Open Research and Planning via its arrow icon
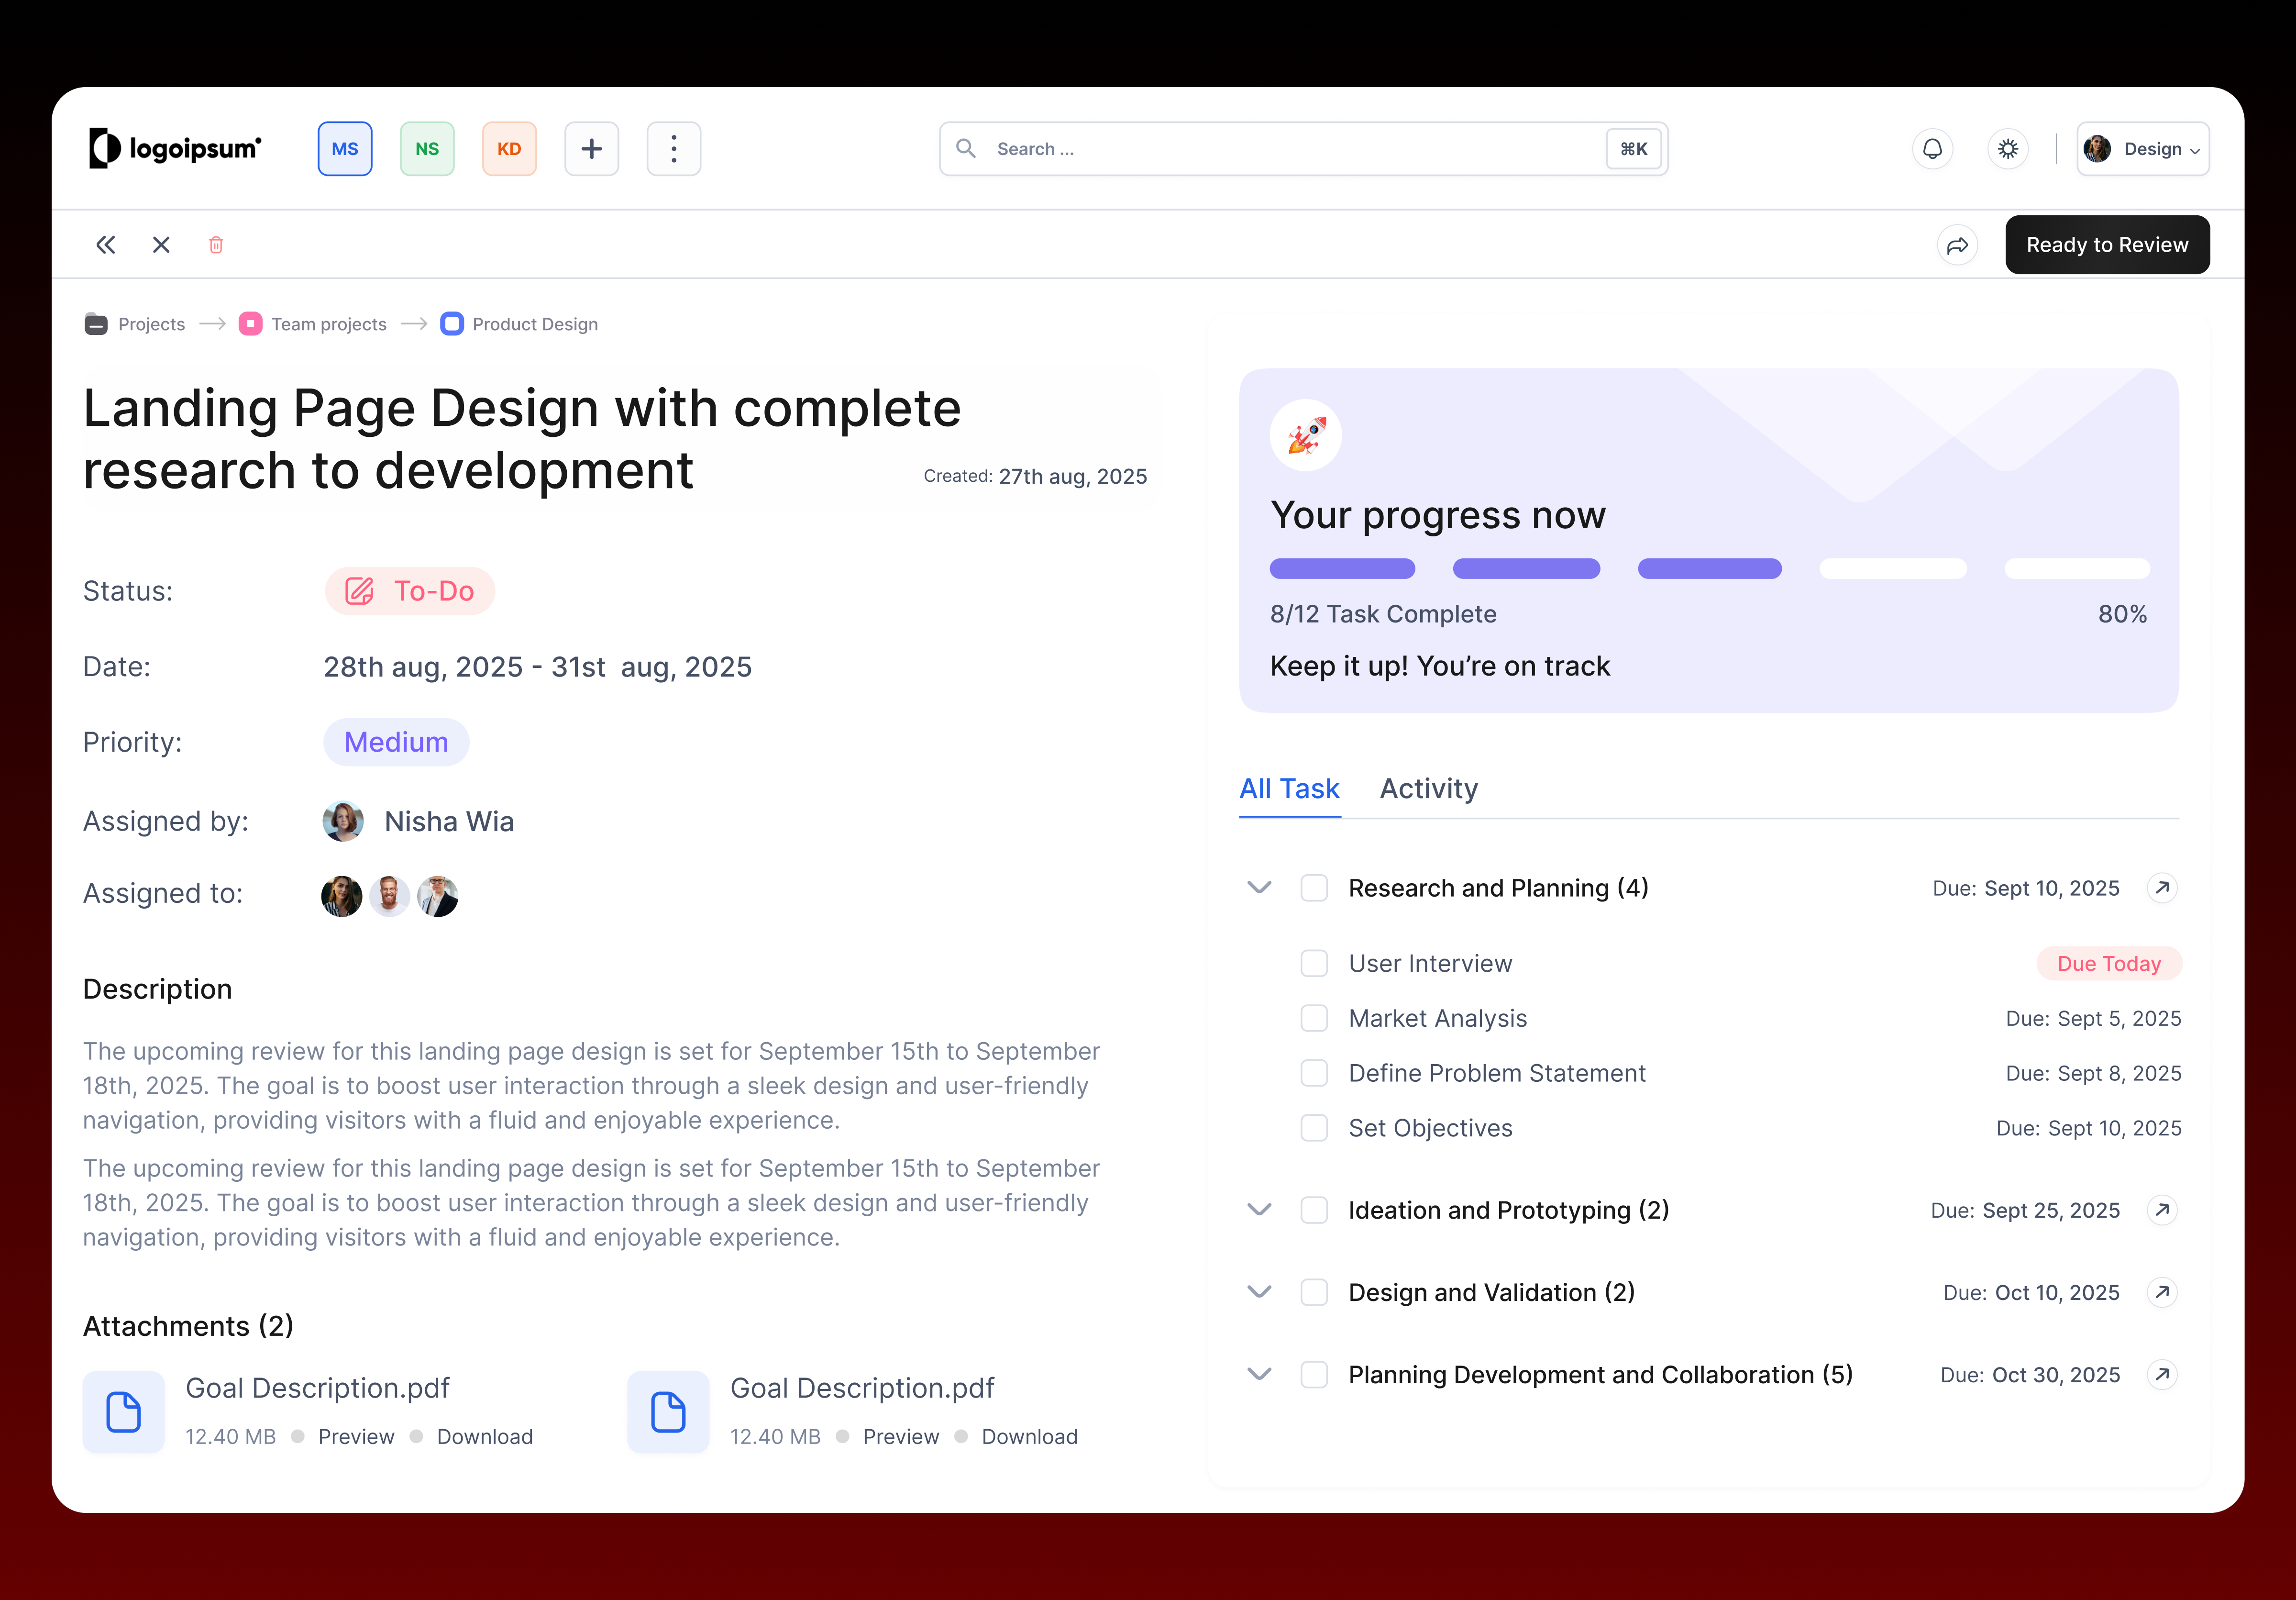 [2164, 888]
